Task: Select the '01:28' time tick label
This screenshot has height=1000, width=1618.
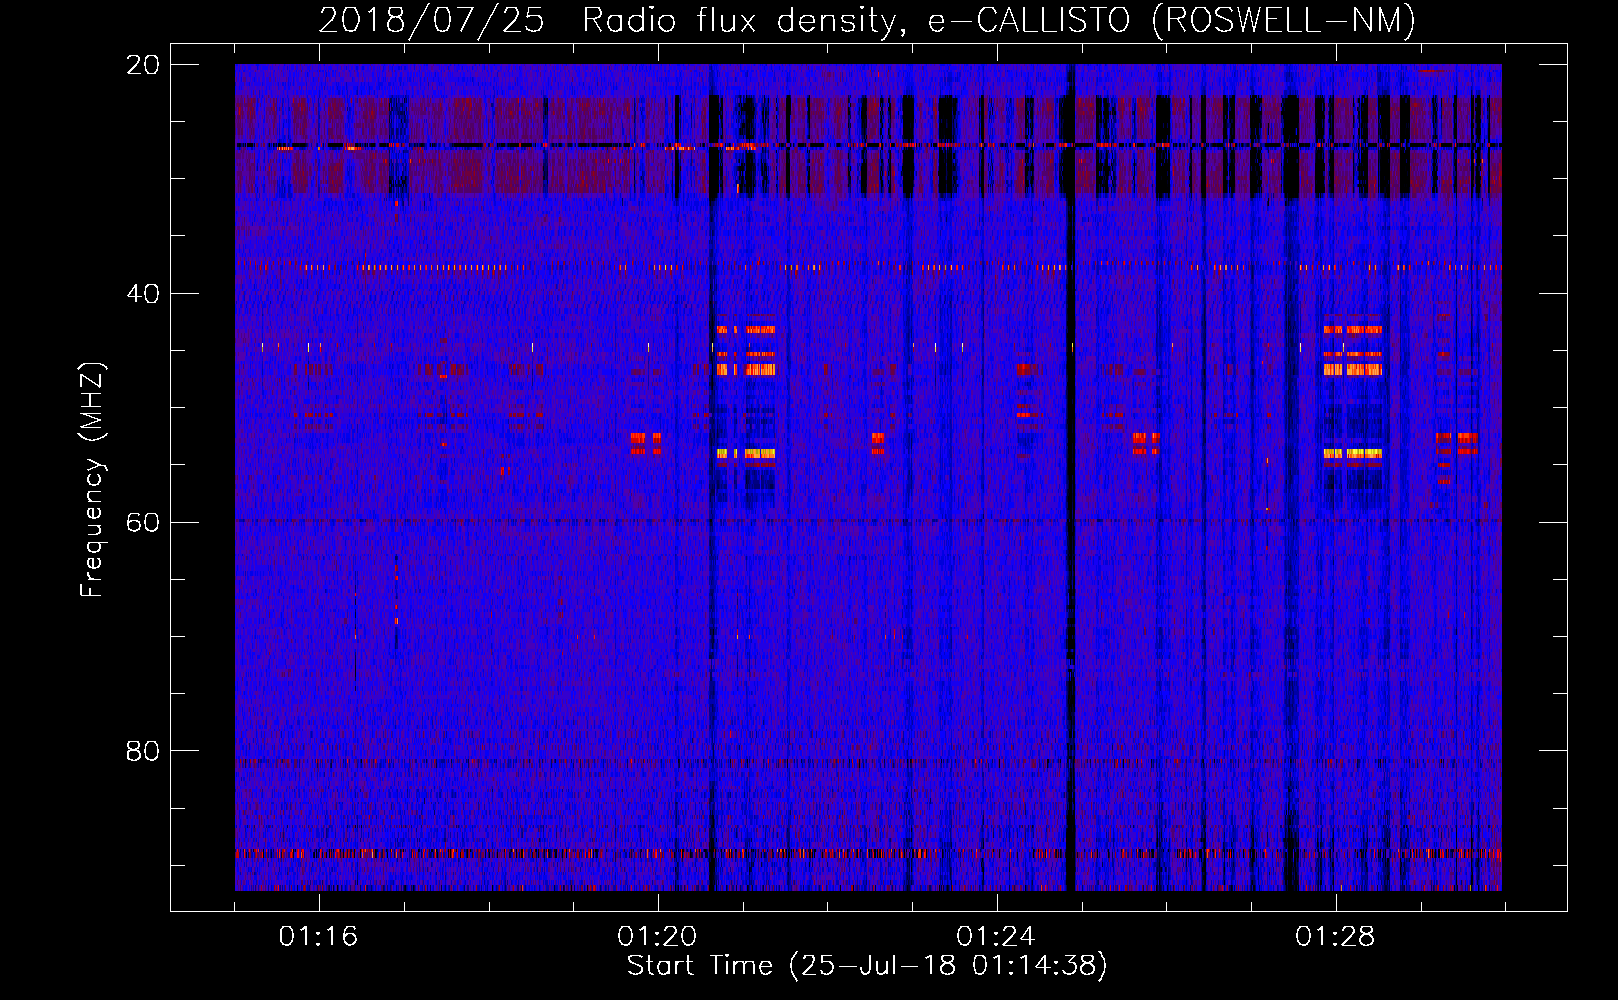Action: point(1335,937)
